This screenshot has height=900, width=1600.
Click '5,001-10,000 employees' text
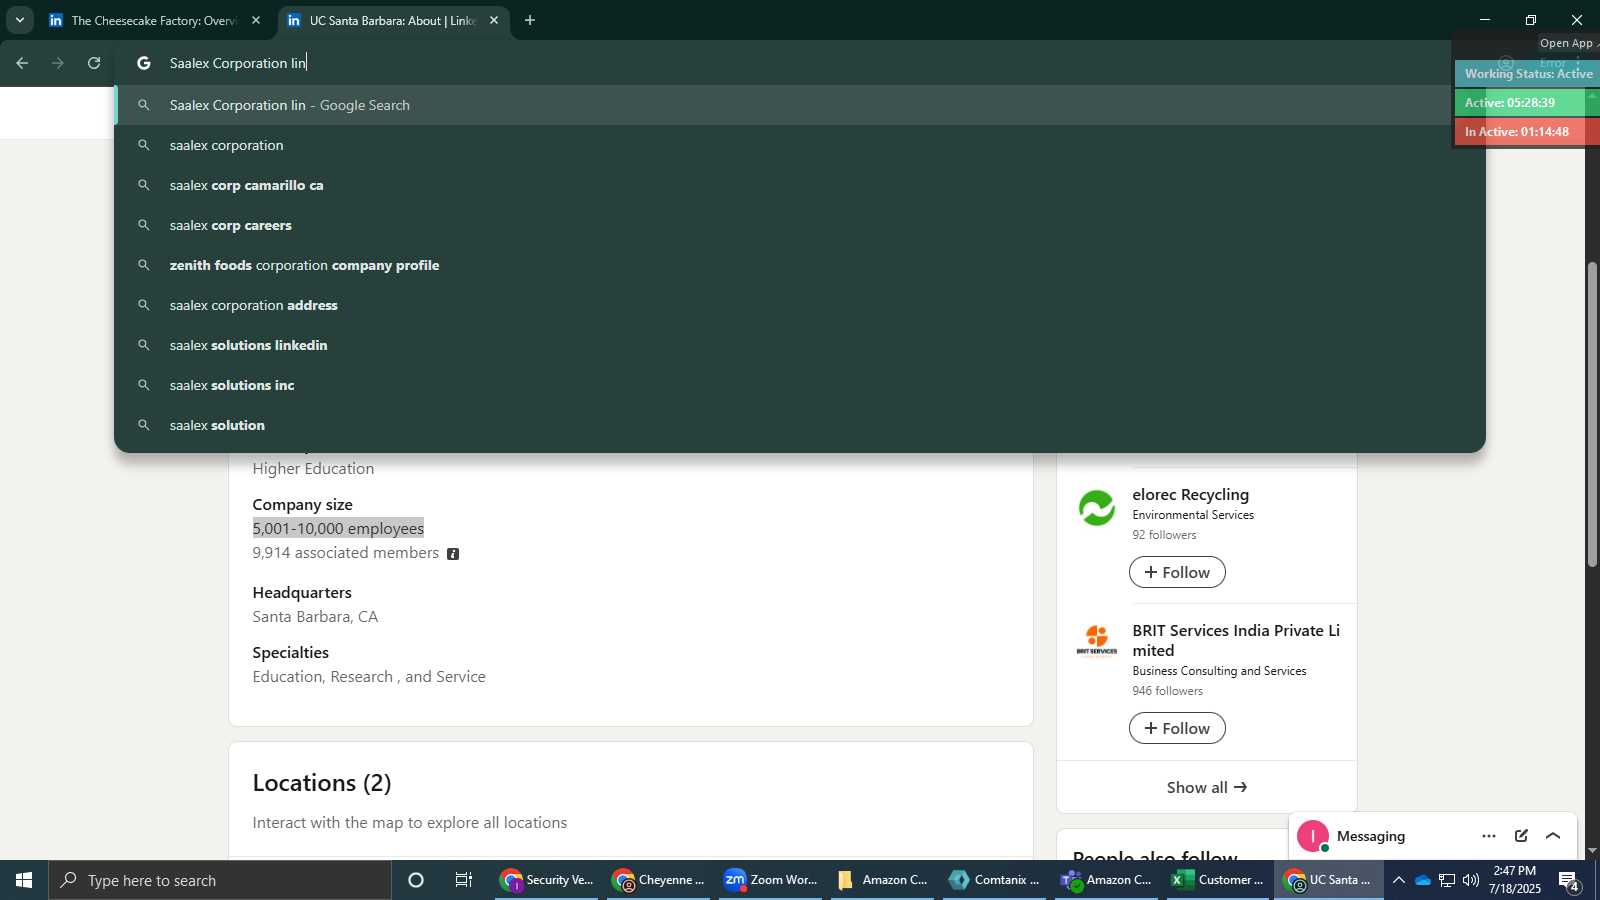[x=338, y=529]
